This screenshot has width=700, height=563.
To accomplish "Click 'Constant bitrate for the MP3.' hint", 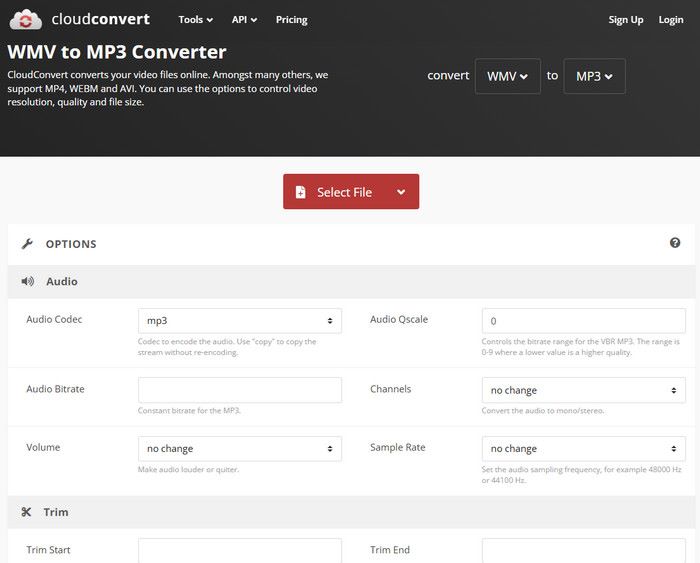I will point(189,410).
